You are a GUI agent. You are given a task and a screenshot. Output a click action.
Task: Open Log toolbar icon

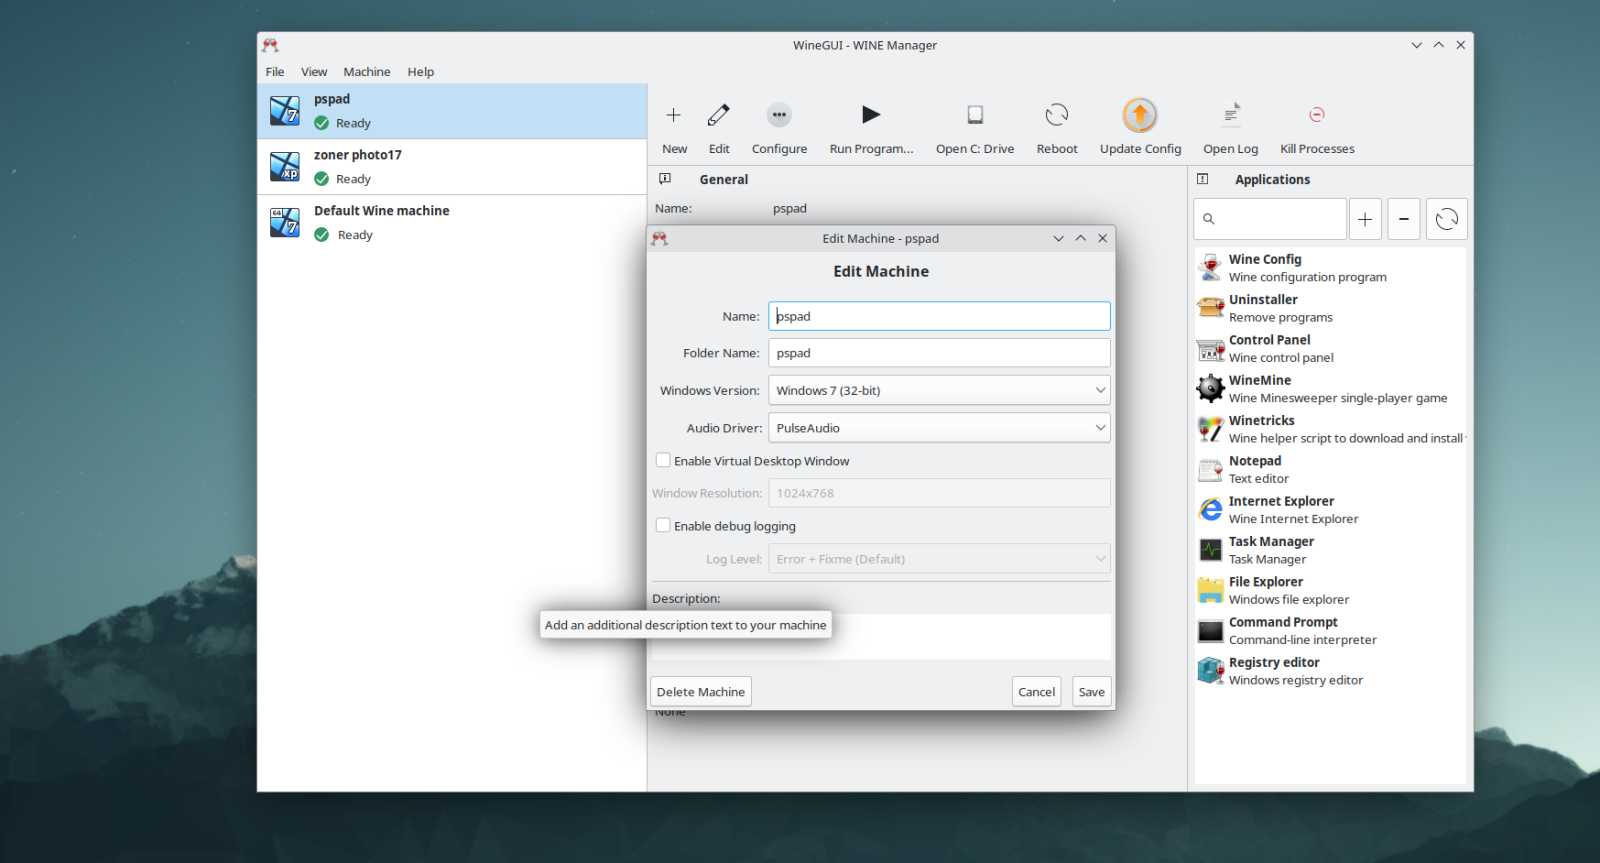[1231, 115]
